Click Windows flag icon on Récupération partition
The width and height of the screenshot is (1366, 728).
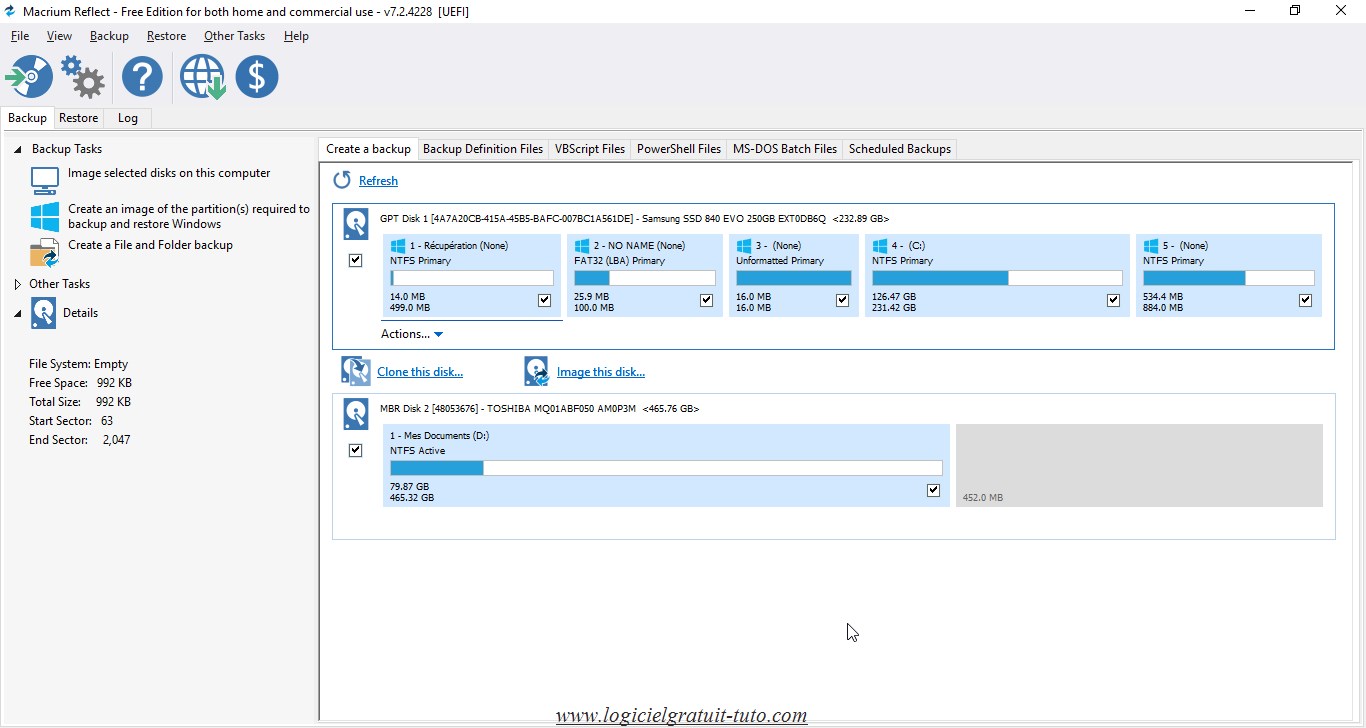397,245
